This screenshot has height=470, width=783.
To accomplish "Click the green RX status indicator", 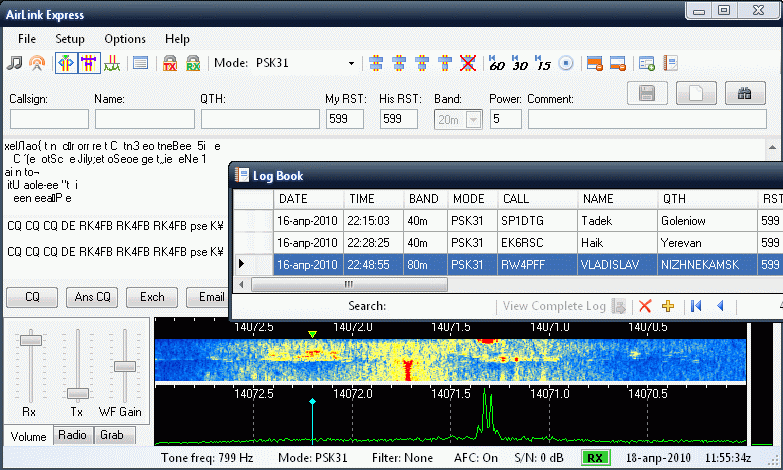I will (x=595, y=458).
